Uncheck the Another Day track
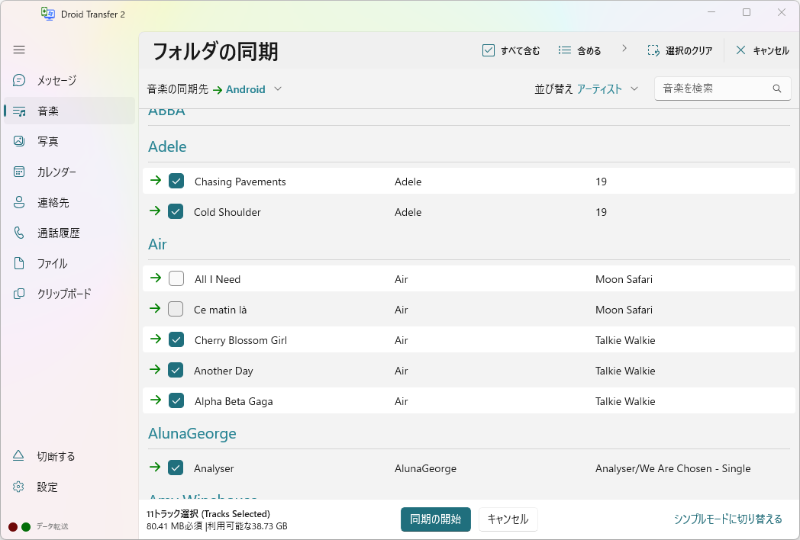800x540 pixels. [x=176, y=370]
